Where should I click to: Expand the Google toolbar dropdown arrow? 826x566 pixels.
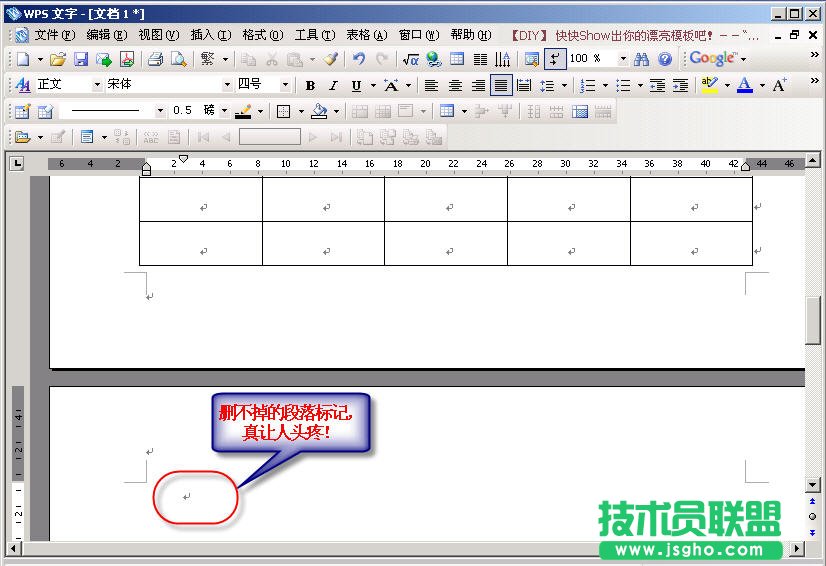pyautogui.click(x=744, y=60)
